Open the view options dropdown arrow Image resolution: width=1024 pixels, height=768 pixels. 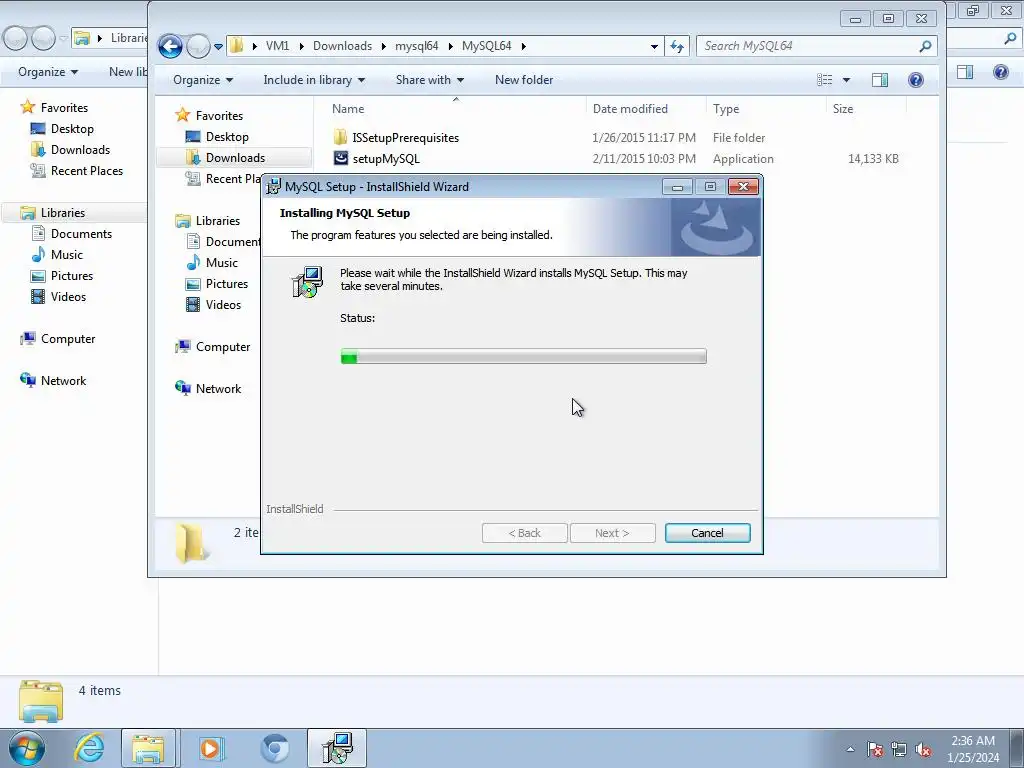pyautogui.click(x=846, y=80)
